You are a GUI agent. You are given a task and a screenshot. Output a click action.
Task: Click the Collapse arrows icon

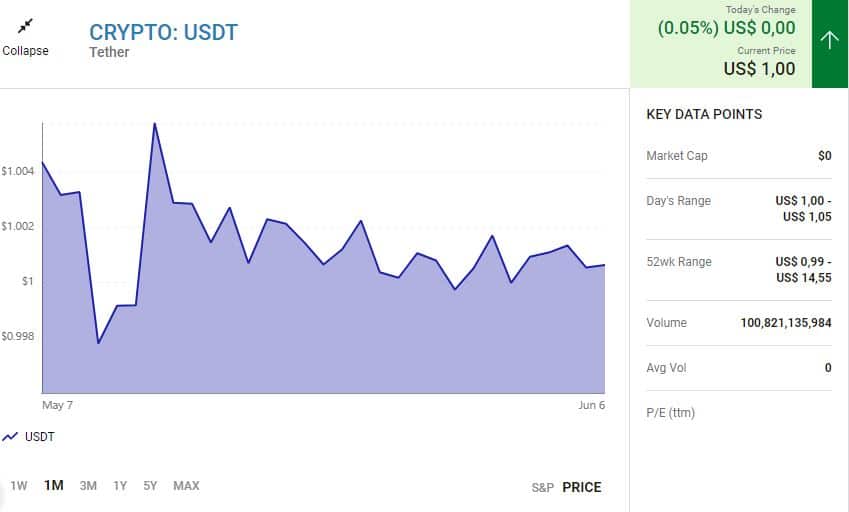coord(25,26)
